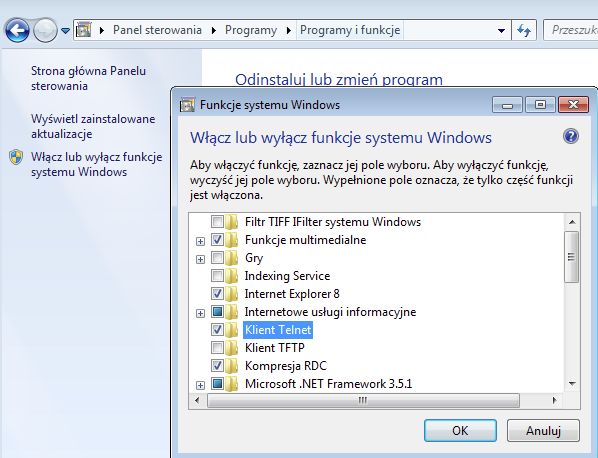The height and width of the screenshot is (458, 598).
Task: Open Wyświetl zainstalowane aktualizacje link
Action: [x=93, y=126]
